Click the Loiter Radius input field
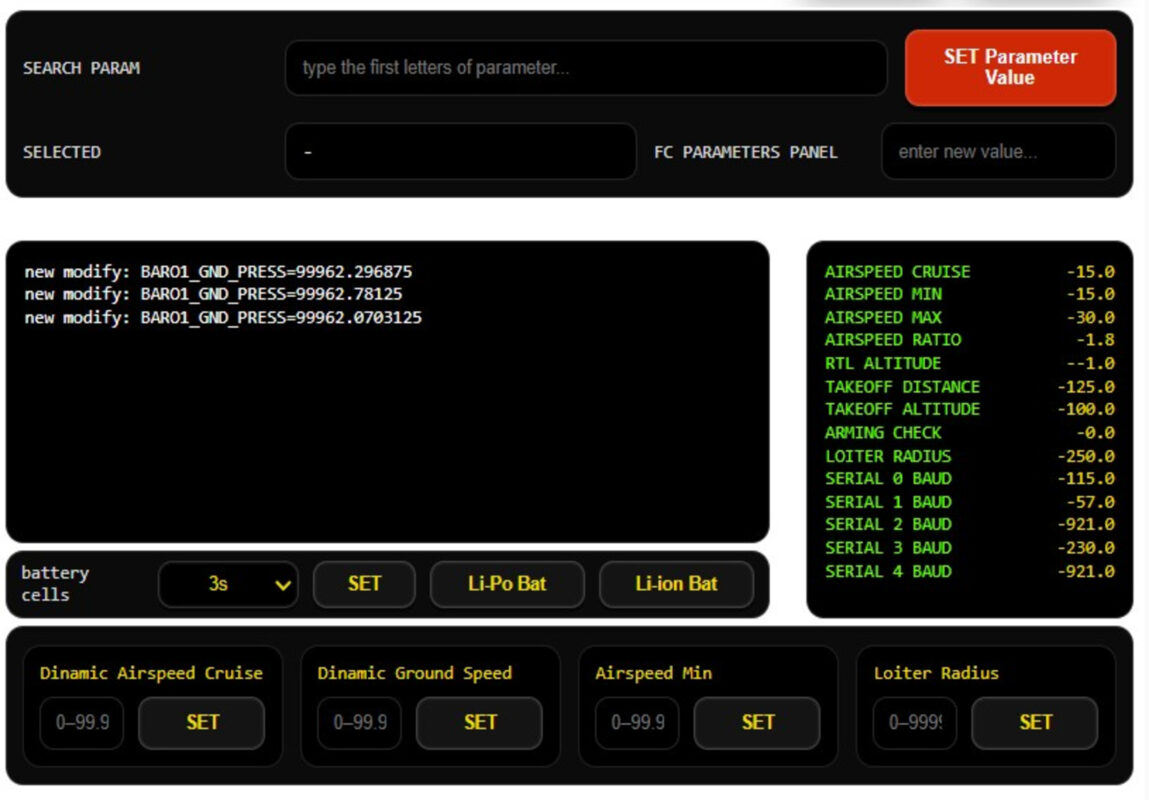The width and height of the screenshot is (1149, 800). point(914,722)
